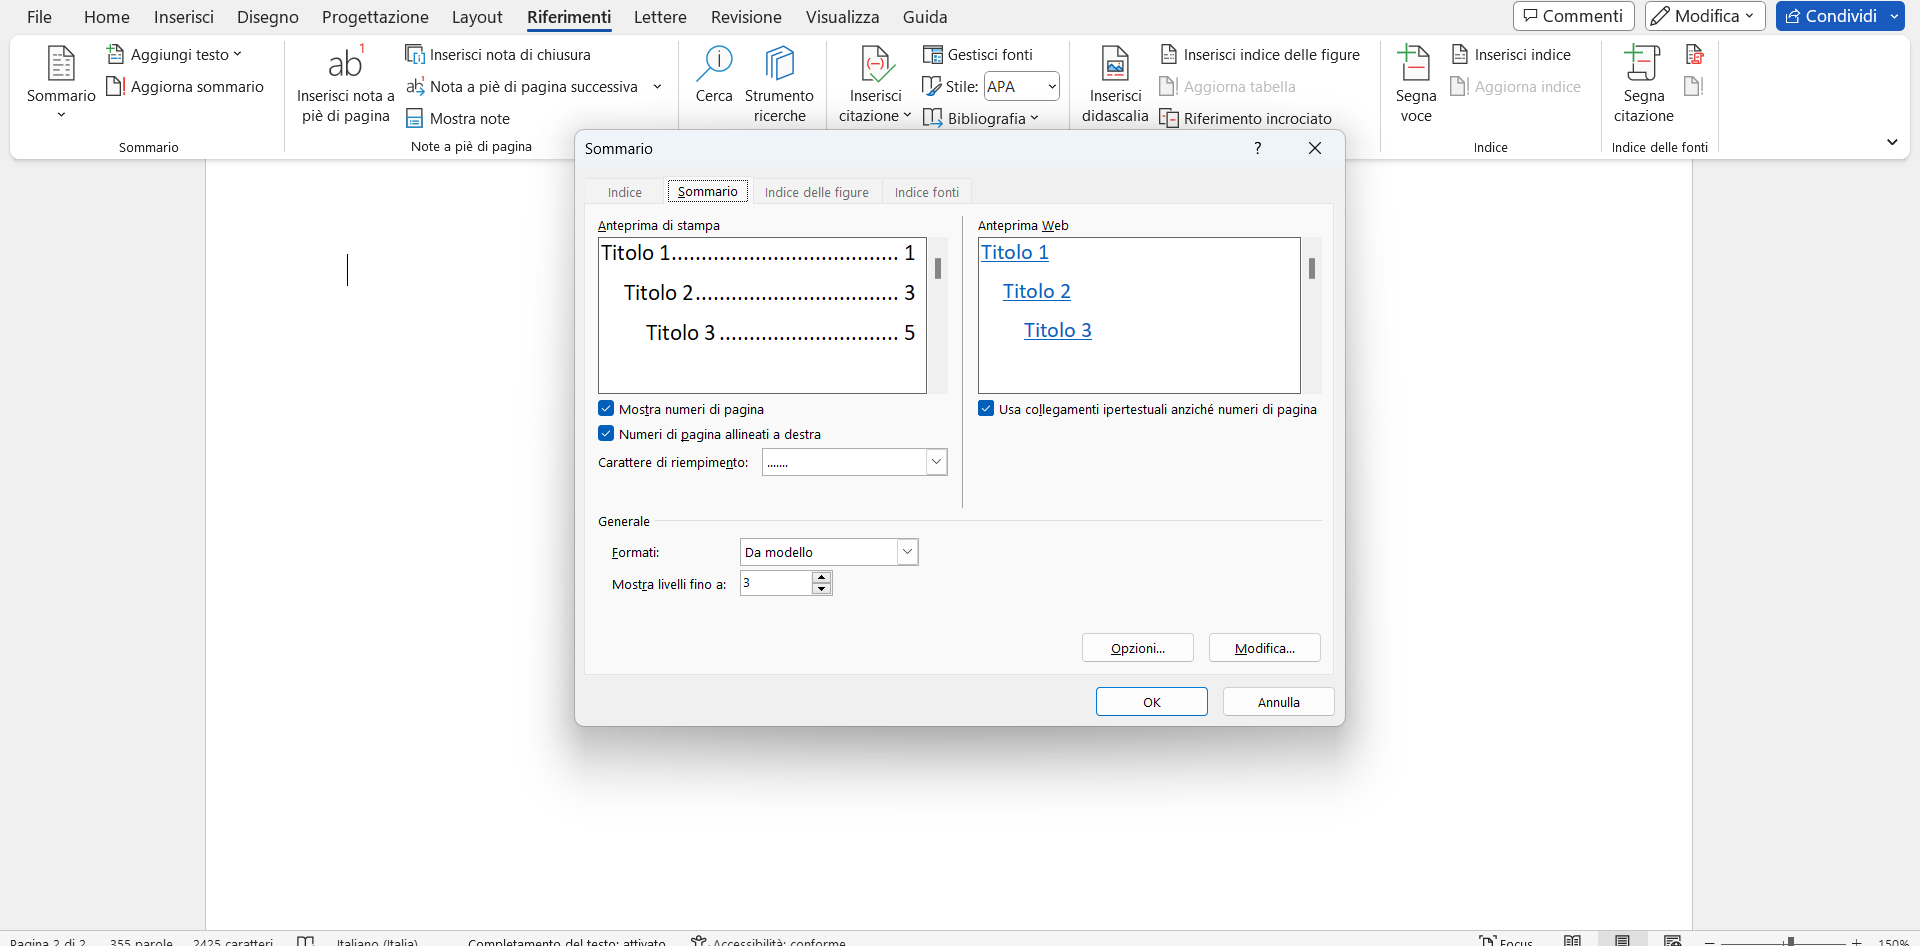
Task: Click Inserisci nota a piè di pagina icon
Action: pos(345,64)
